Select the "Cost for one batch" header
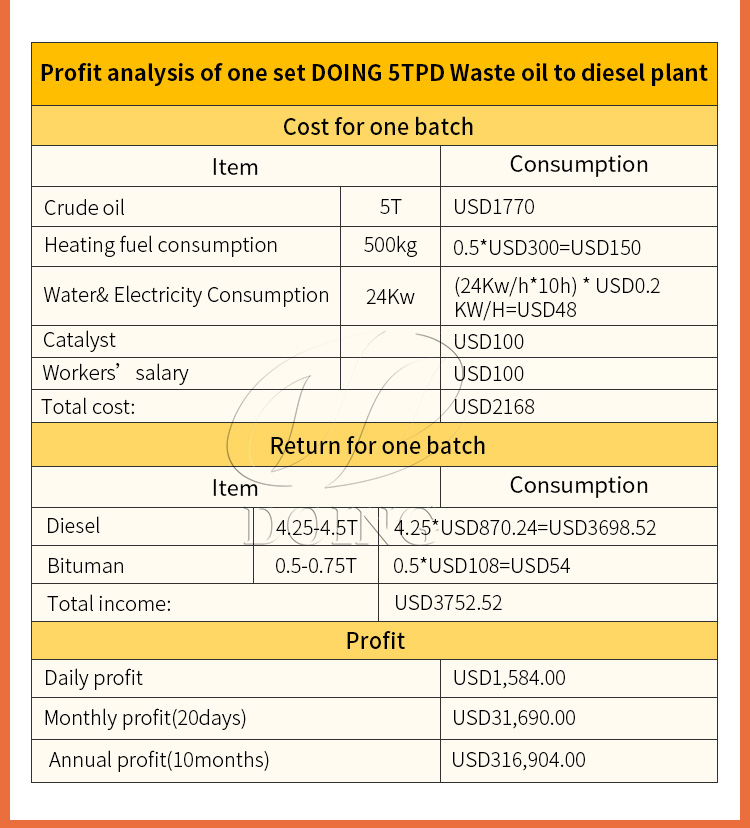This screenshot has height=828, width=750. 377,127
